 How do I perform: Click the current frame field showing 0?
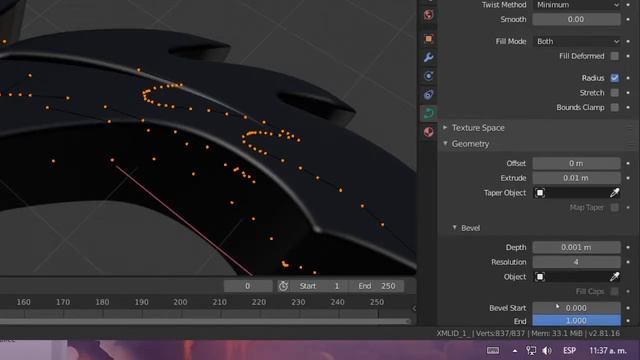click(x=248, y=286)
